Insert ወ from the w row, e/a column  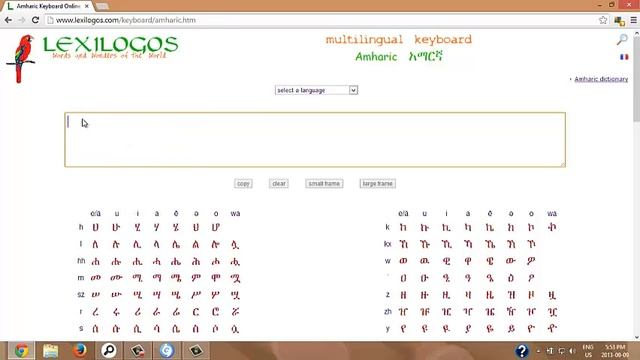(403, 261)
